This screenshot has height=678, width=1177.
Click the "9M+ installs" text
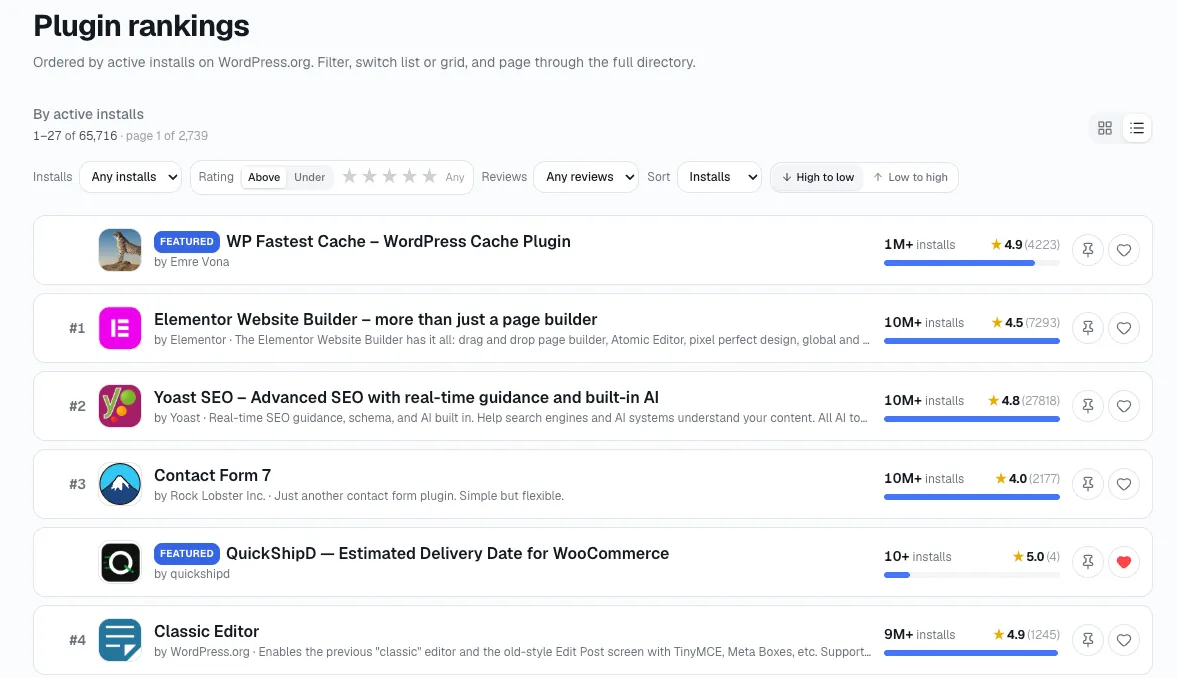click(920, 635)
